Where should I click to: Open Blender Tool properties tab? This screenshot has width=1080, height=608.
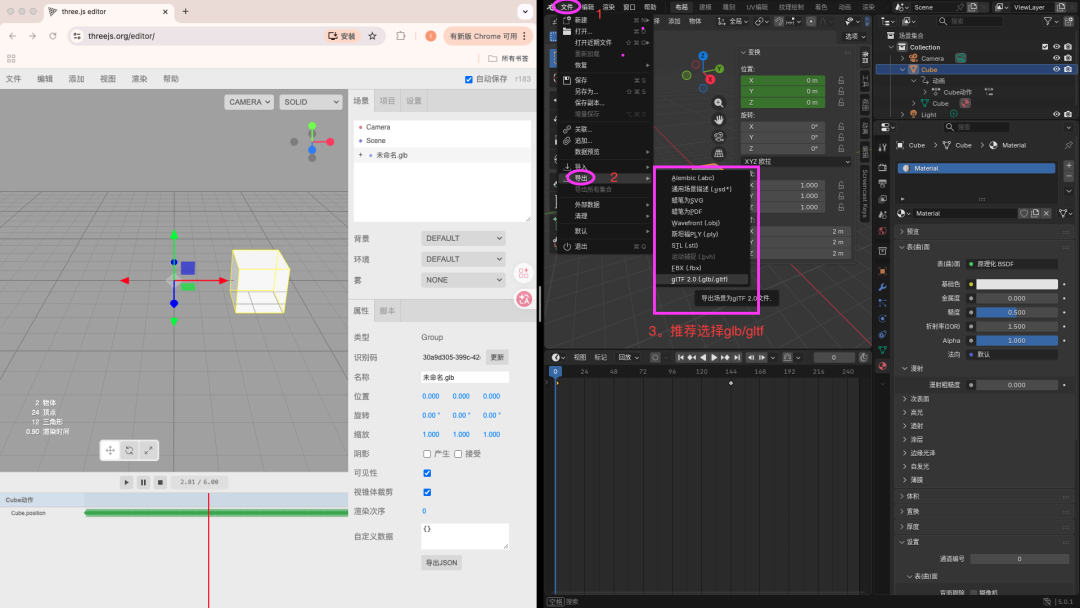(x=882, y=147)
